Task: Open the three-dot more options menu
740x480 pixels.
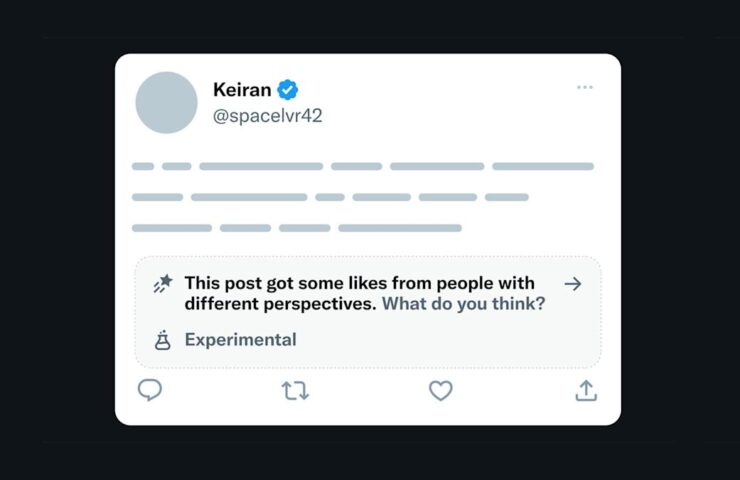Action: tap(585, 87)
